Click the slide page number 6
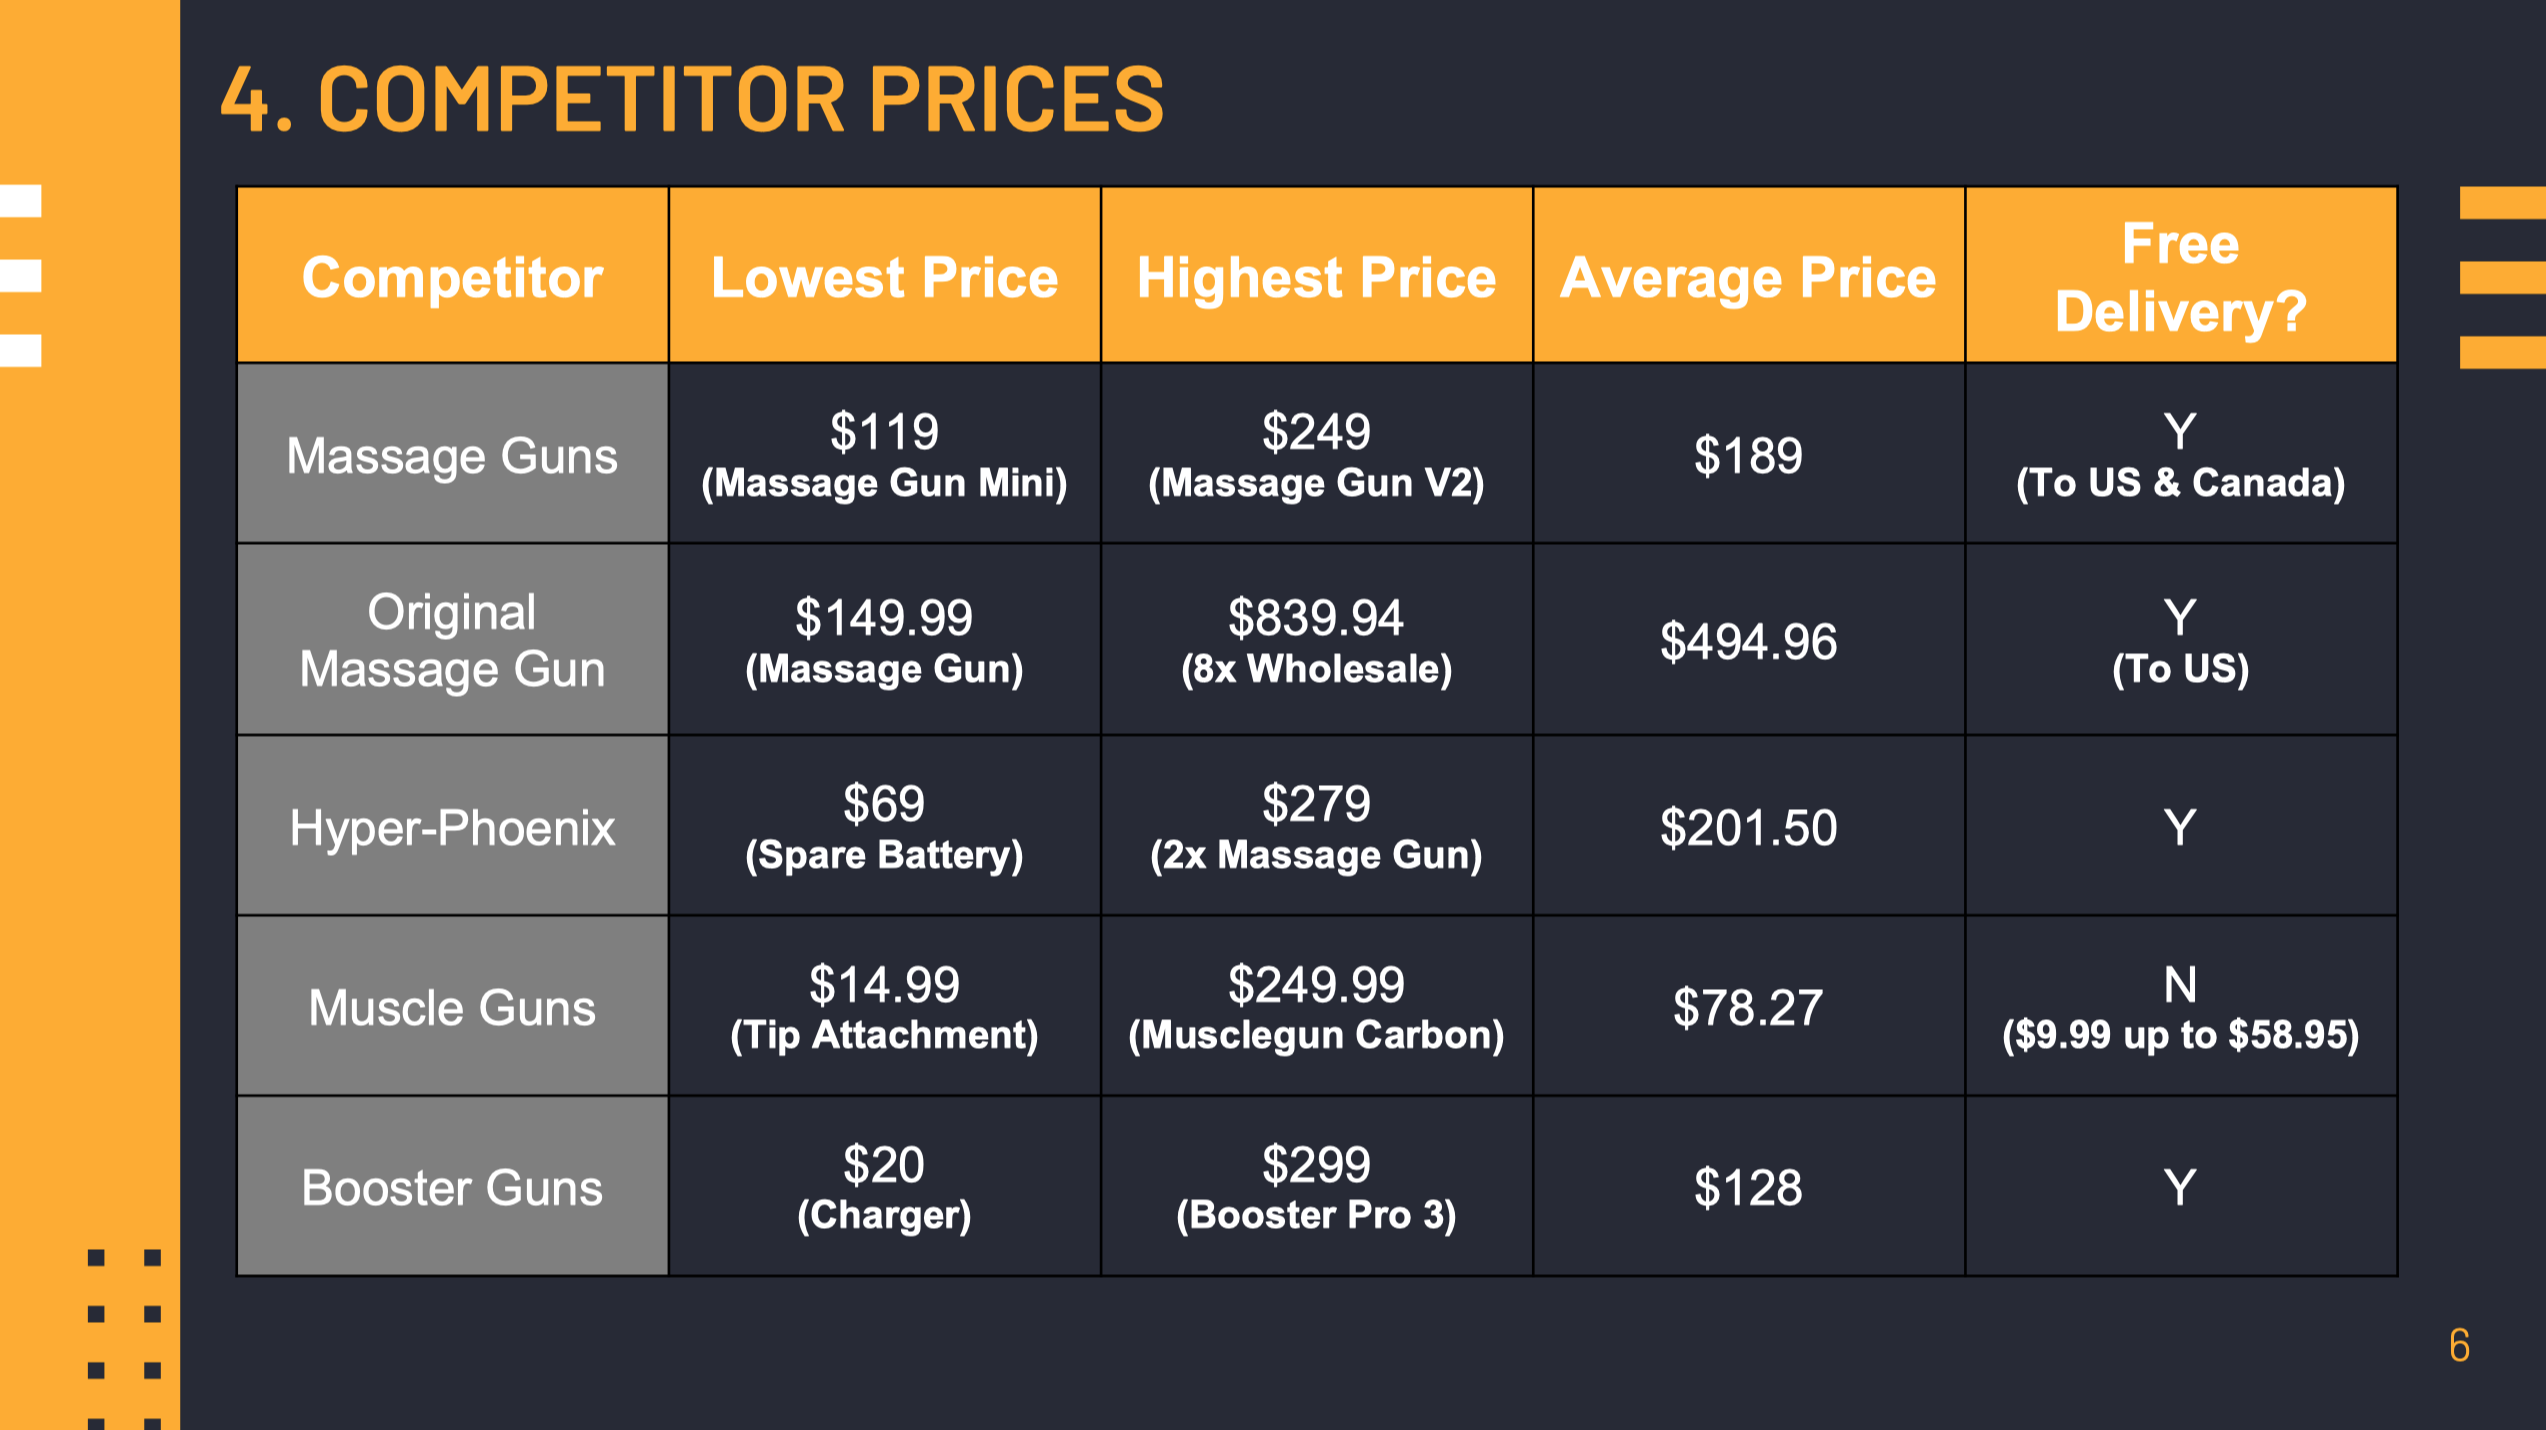Viewport: 2546px width, 1430px height. (x=2459, y=1345)
